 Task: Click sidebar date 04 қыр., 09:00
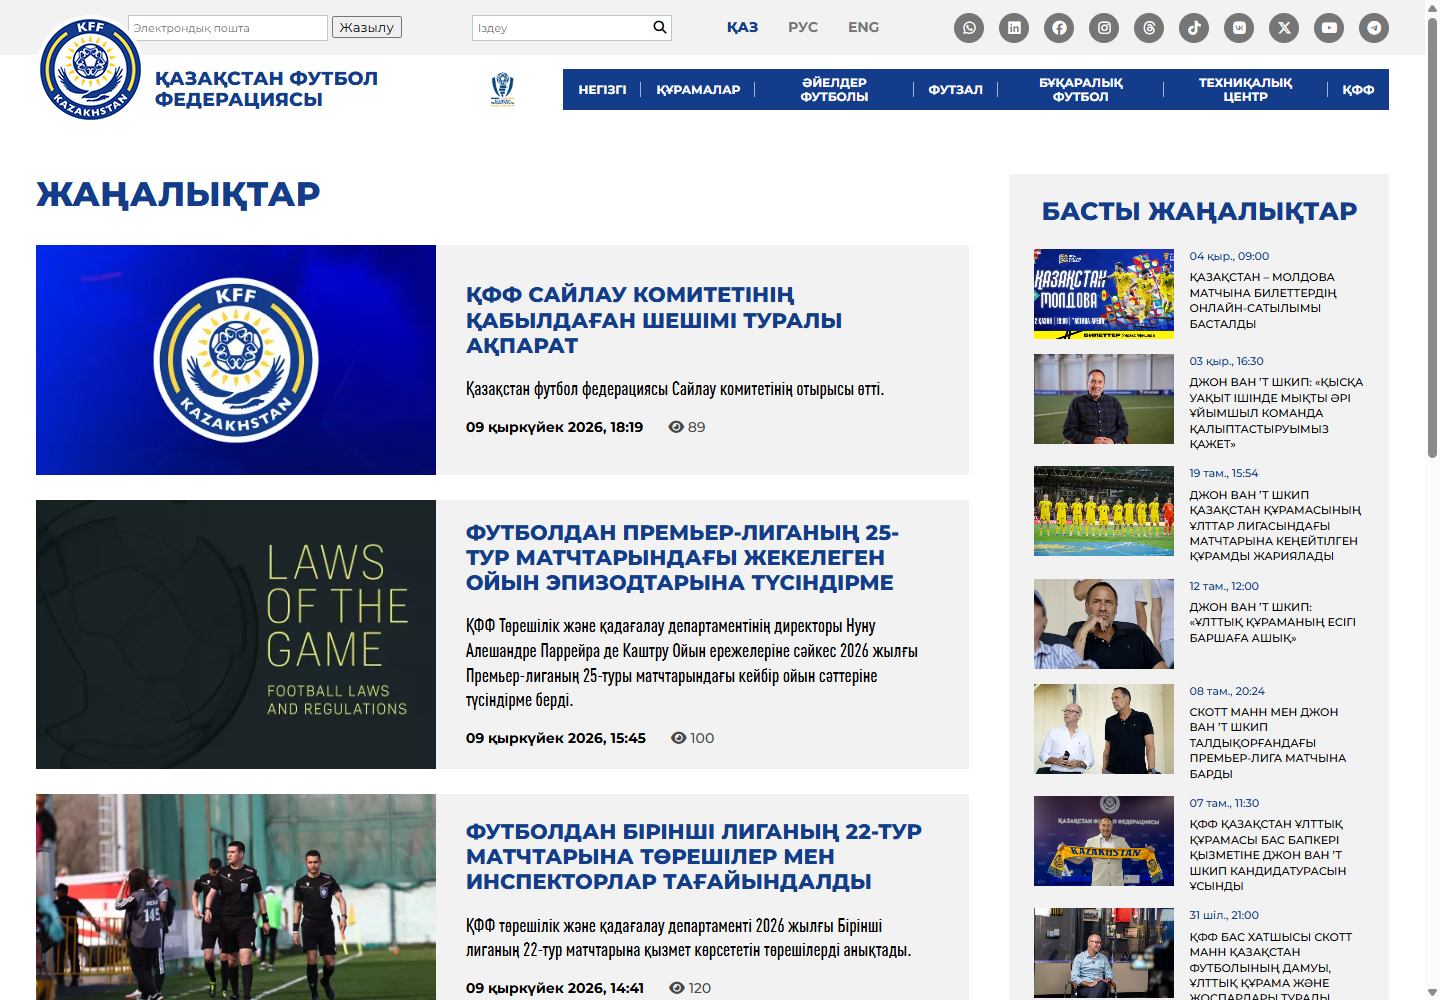[1229, 256]
